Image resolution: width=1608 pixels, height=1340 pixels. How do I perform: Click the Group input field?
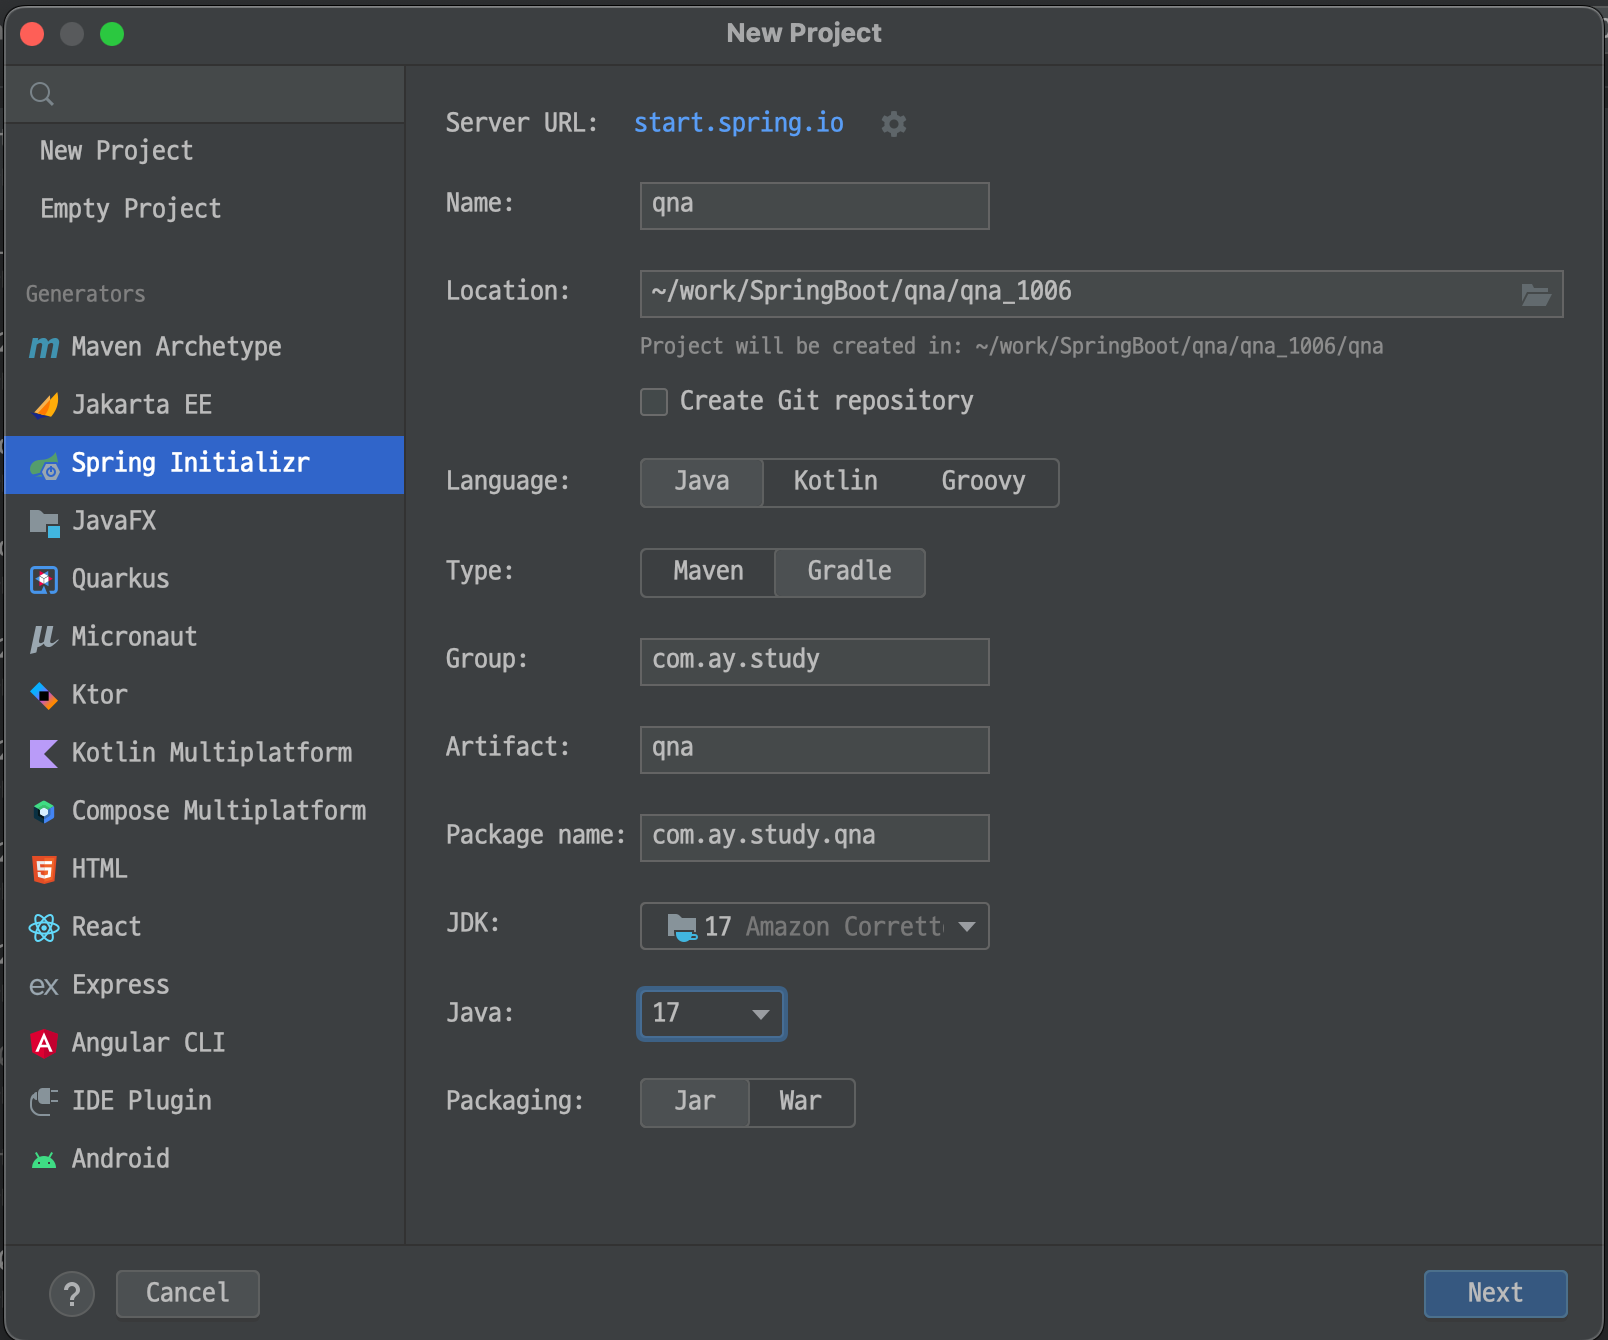815,662
